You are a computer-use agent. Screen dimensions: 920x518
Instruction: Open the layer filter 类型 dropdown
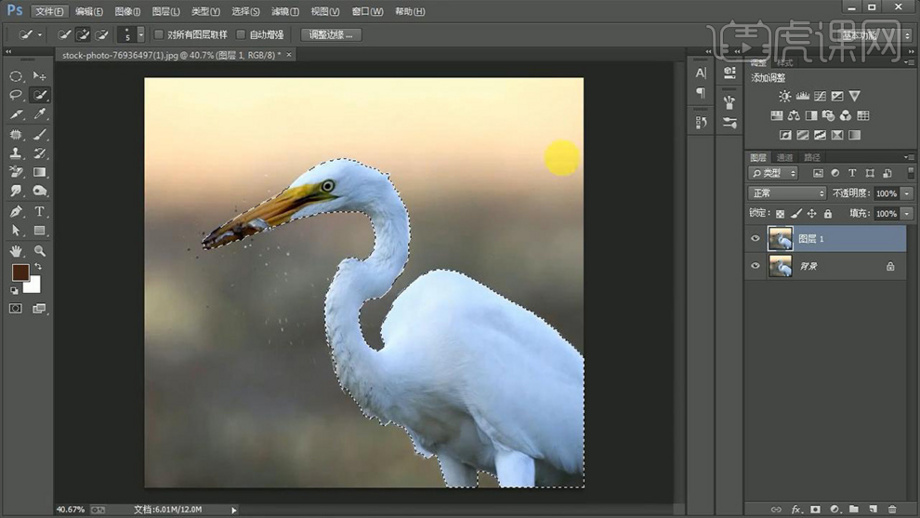point(774,174)
